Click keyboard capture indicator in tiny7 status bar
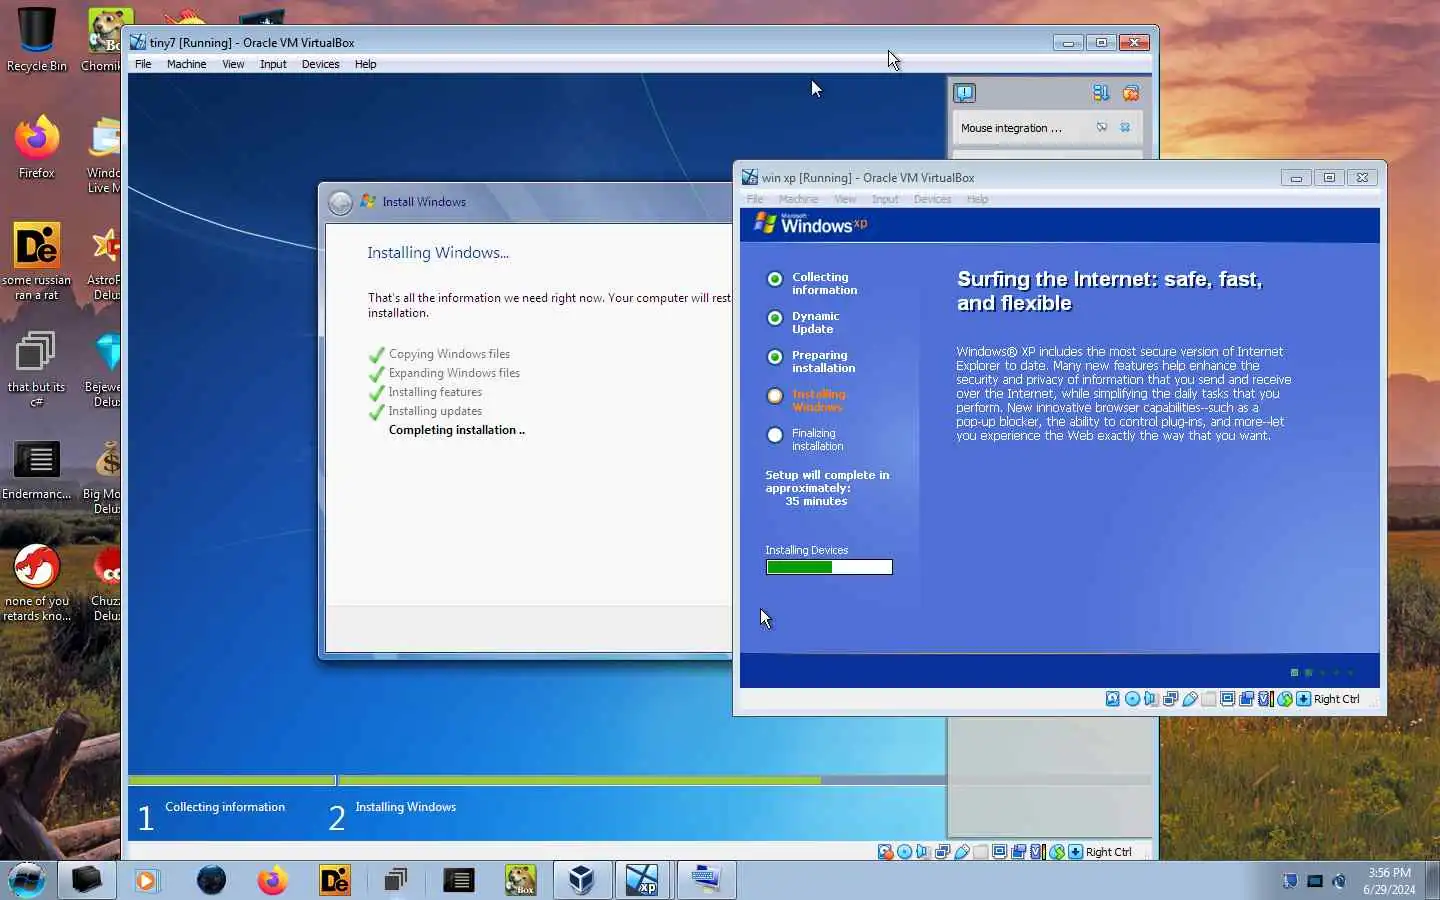 [x=1075, y=852]
